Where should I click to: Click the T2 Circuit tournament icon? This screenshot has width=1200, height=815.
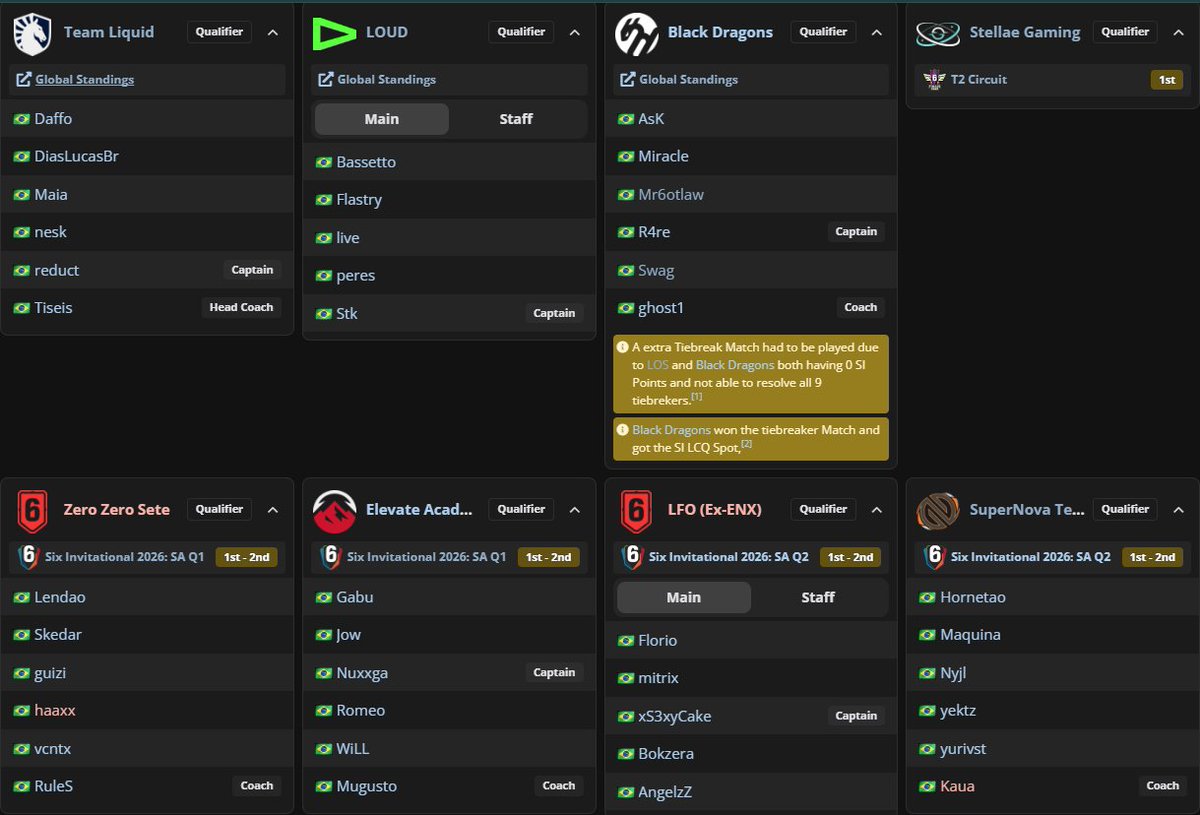935,80
